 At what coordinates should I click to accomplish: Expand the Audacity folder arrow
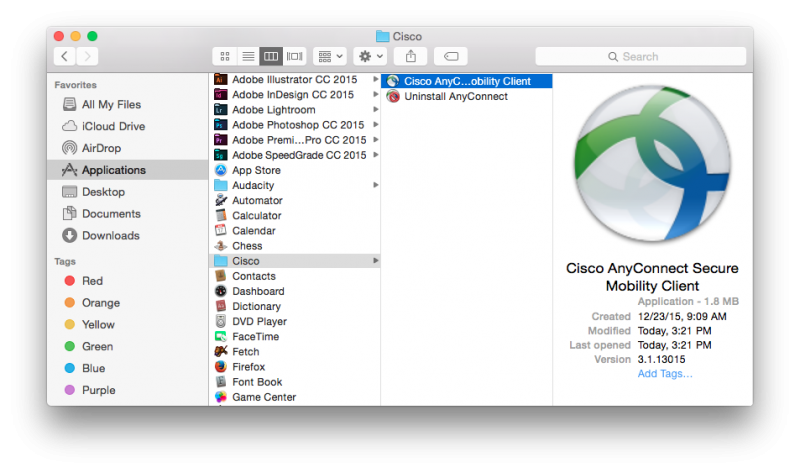tap(376, 185)
